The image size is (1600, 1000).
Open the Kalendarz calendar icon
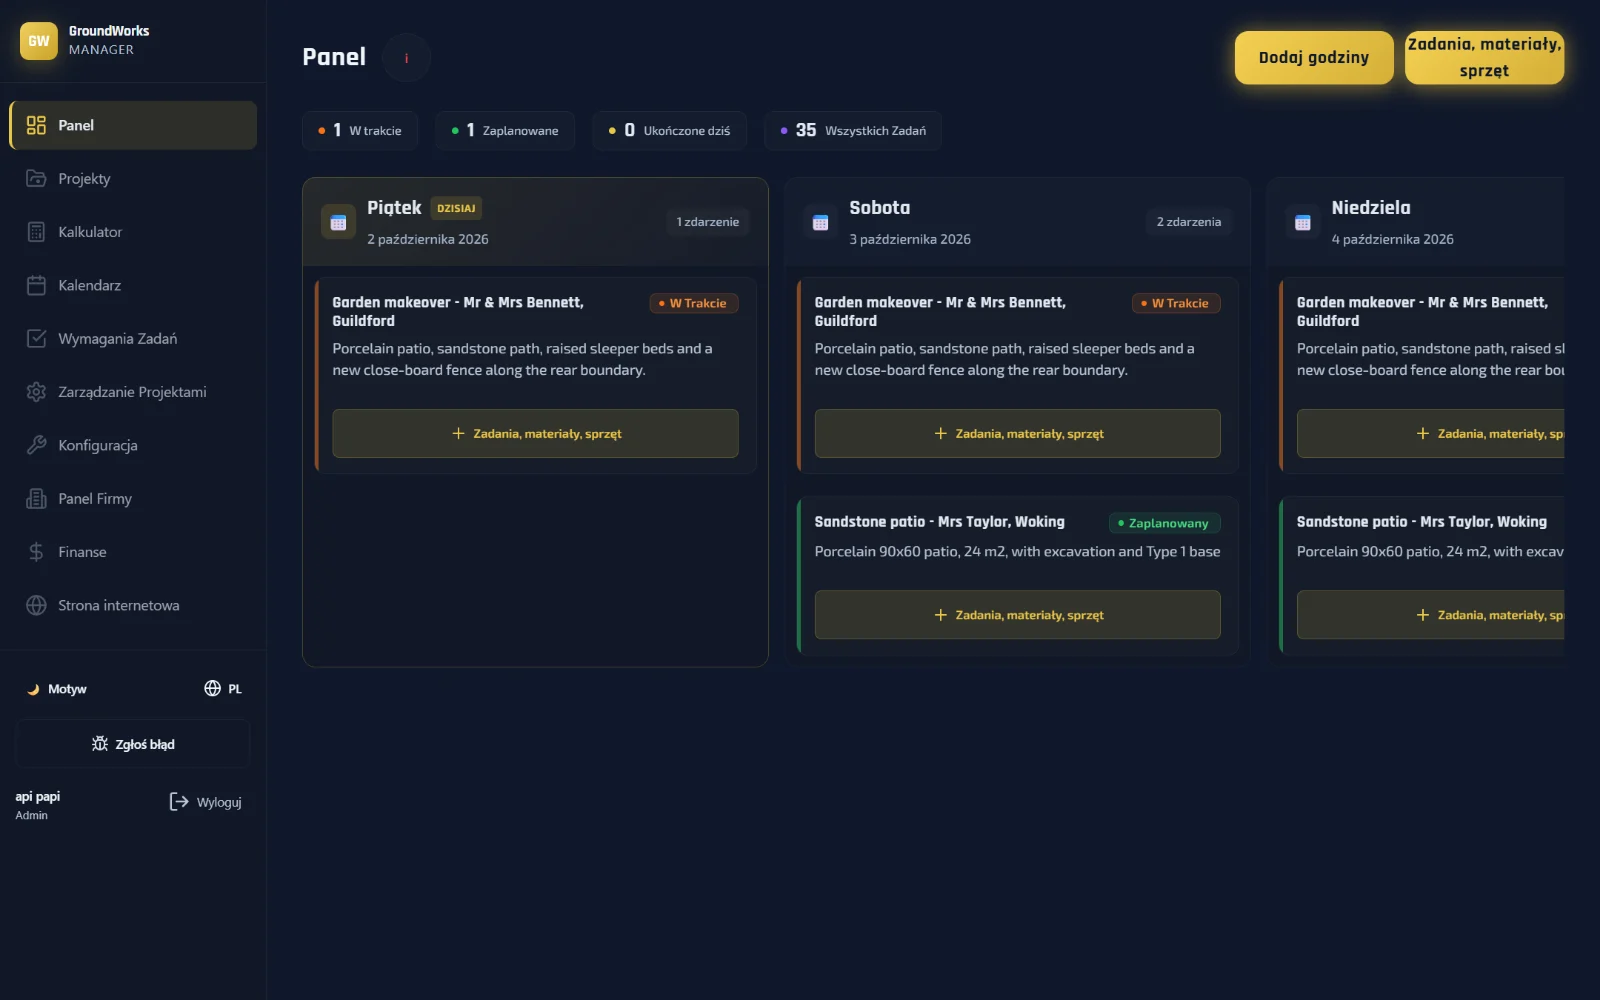coord(36,285)
